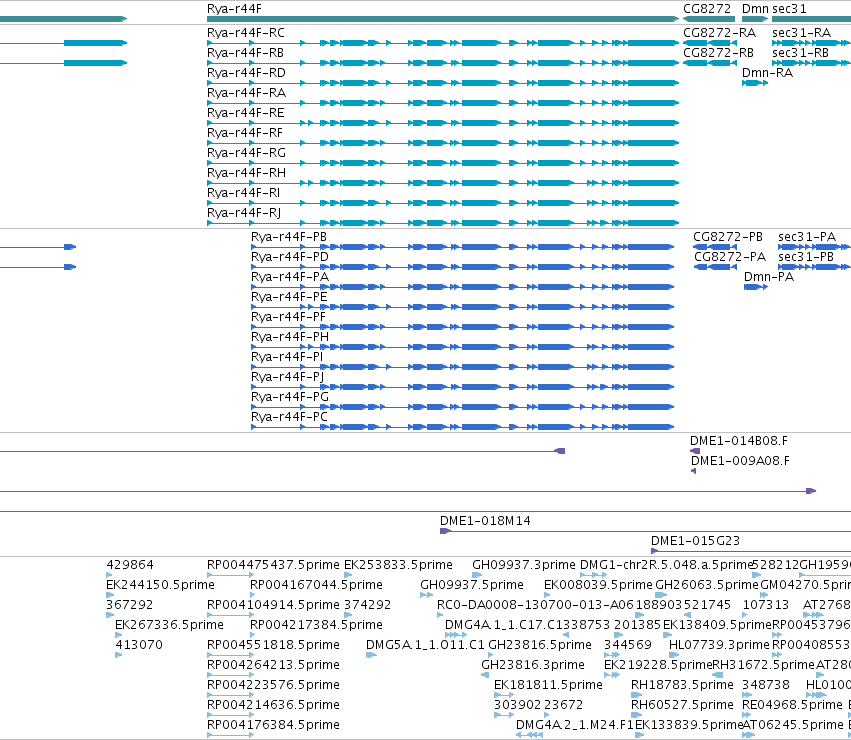The height and width of the screenshot is (740, 851).
Task: Select transcript Rya-r44F-RB
Action: pyautogui.click(x=245, y=53)
